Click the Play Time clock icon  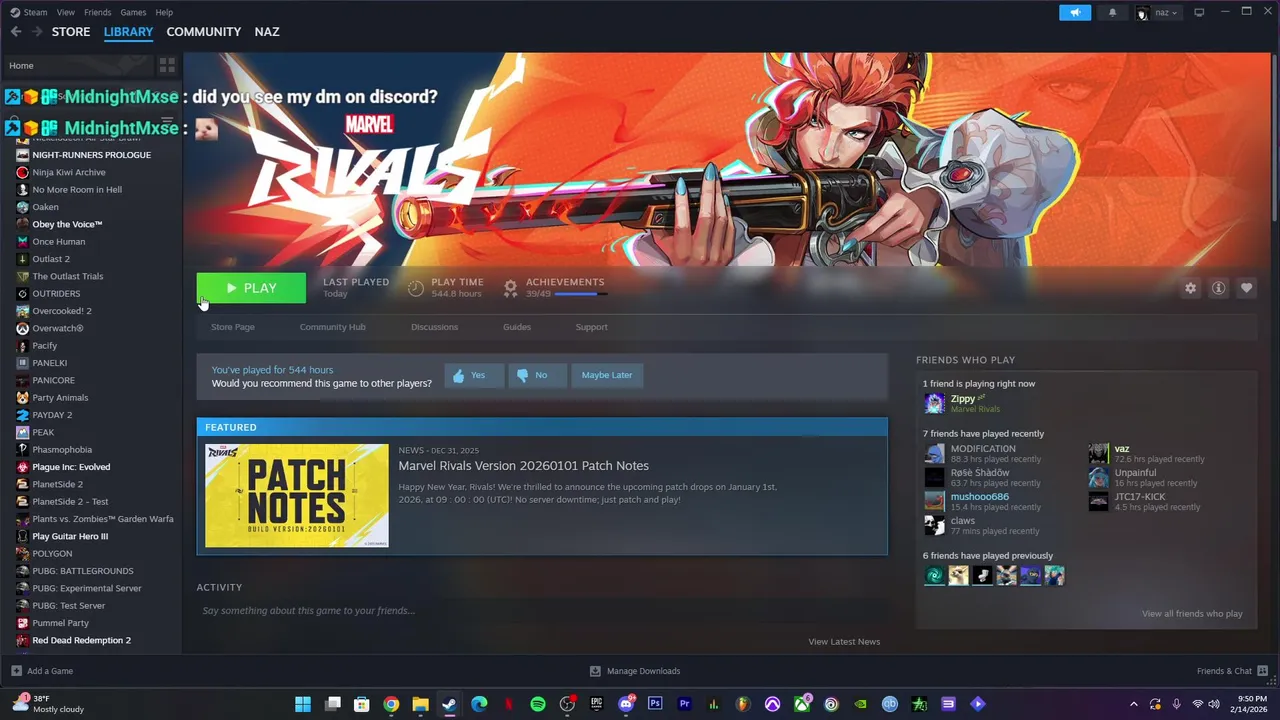coord(416,288)
